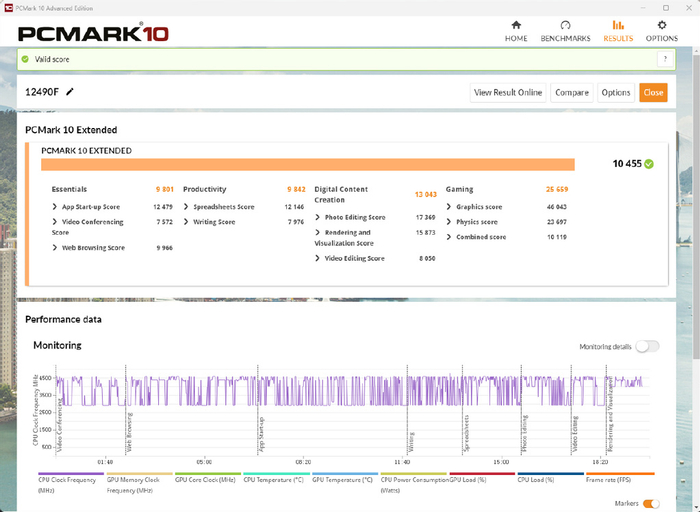Image resolution: width=700 pixels, height=512 pixels.
Task: Click the overall score 10 455
Action: tap(627, 164)
